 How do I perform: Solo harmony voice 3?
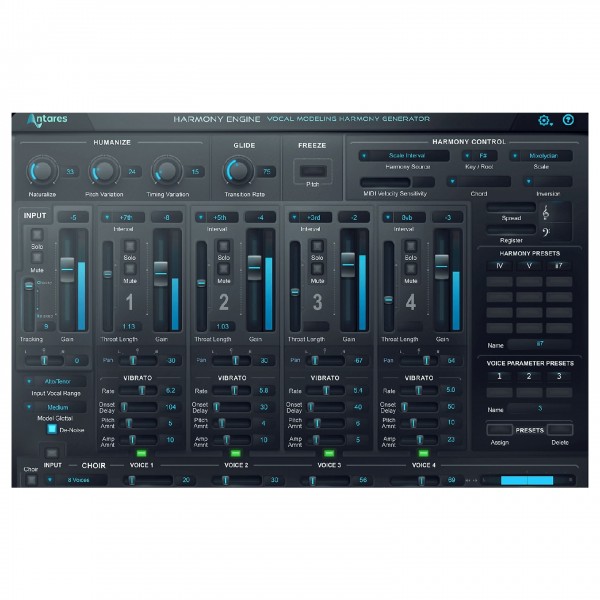pos(317,246)
